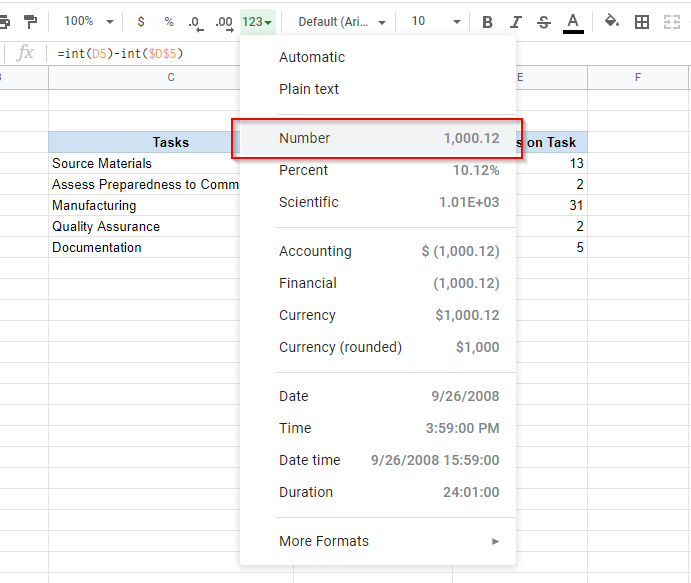Click the text color underlined A

pyautogui.click(x=573, y=21)
